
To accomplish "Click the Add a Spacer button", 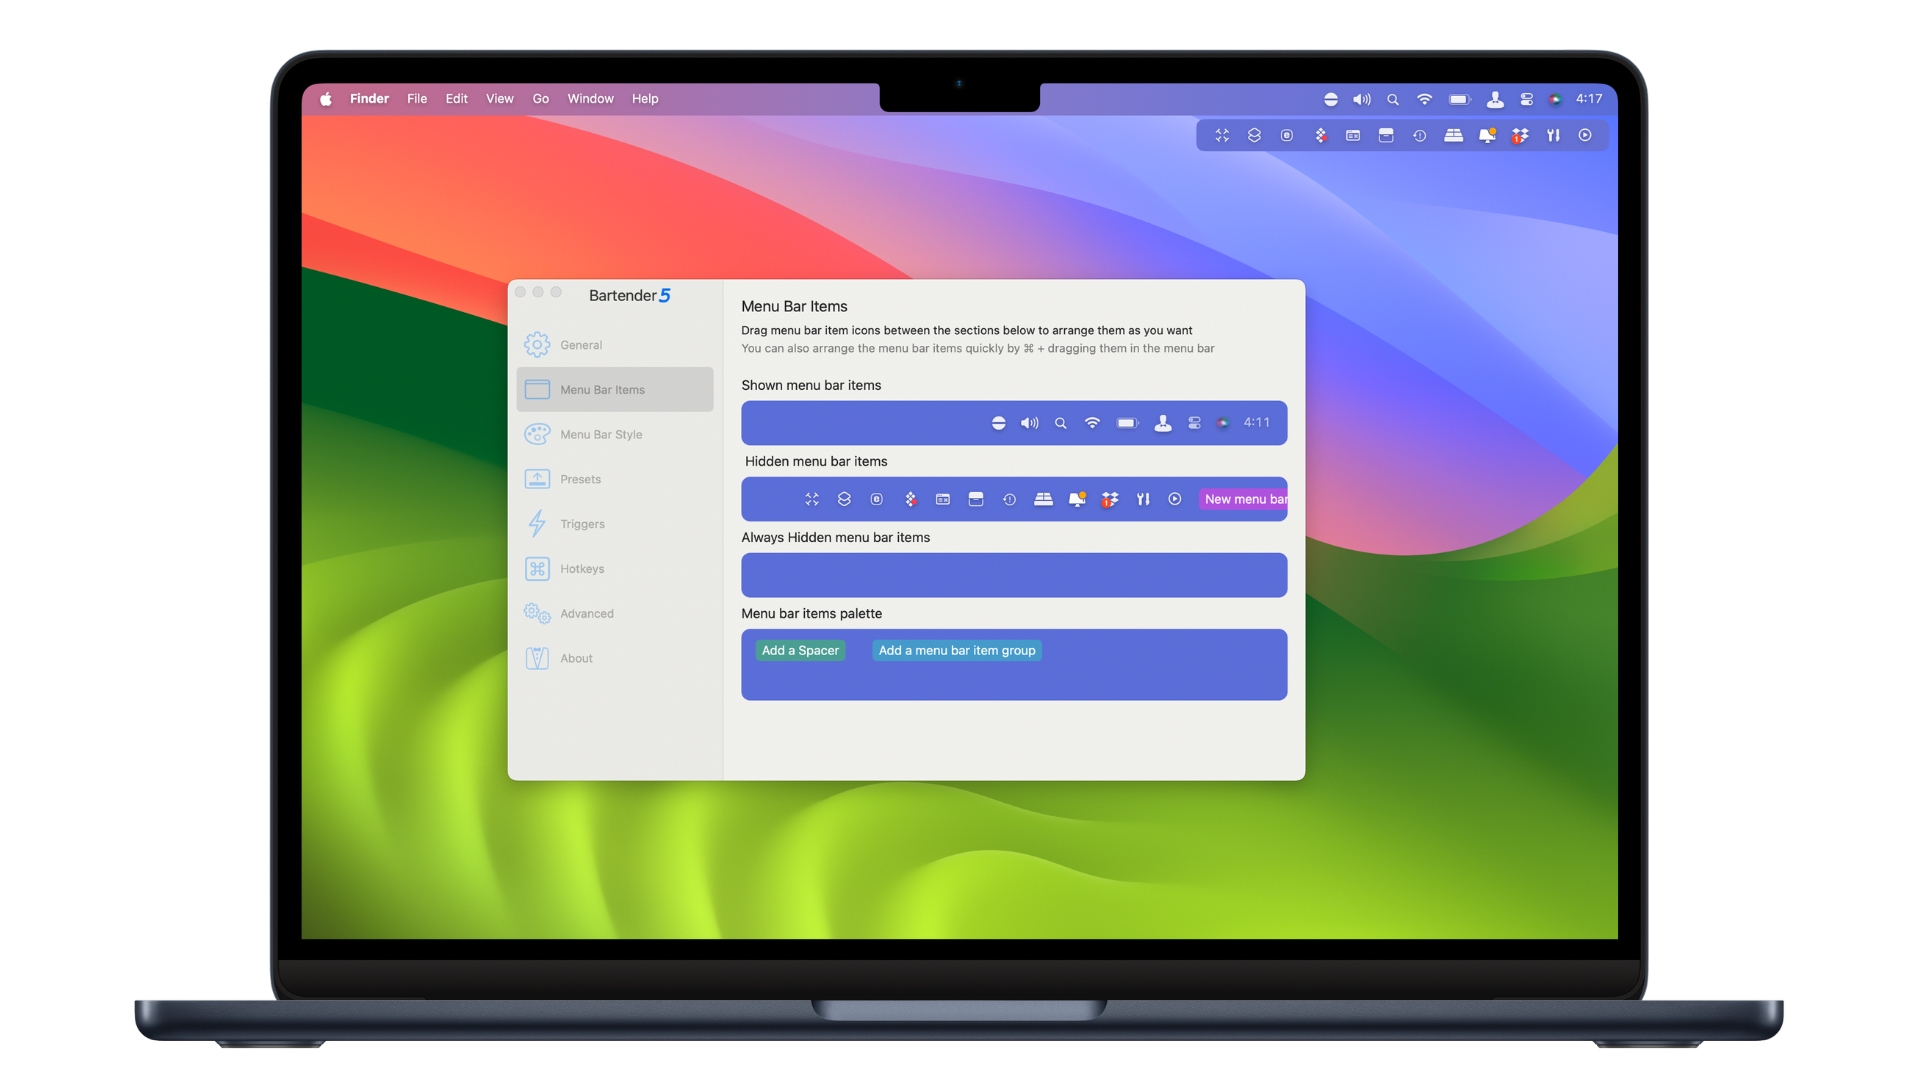I will coord(800,651).
